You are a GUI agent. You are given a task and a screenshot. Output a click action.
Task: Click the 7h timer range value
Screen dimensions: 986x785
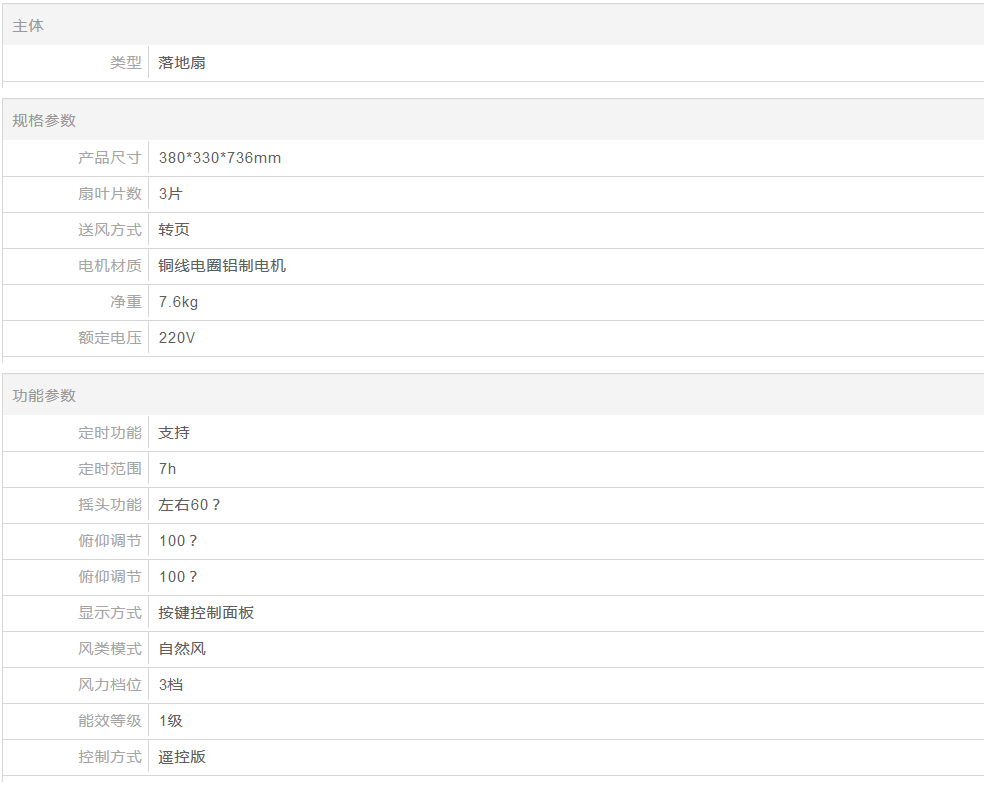pyautogui.click(x=167, y=469)
